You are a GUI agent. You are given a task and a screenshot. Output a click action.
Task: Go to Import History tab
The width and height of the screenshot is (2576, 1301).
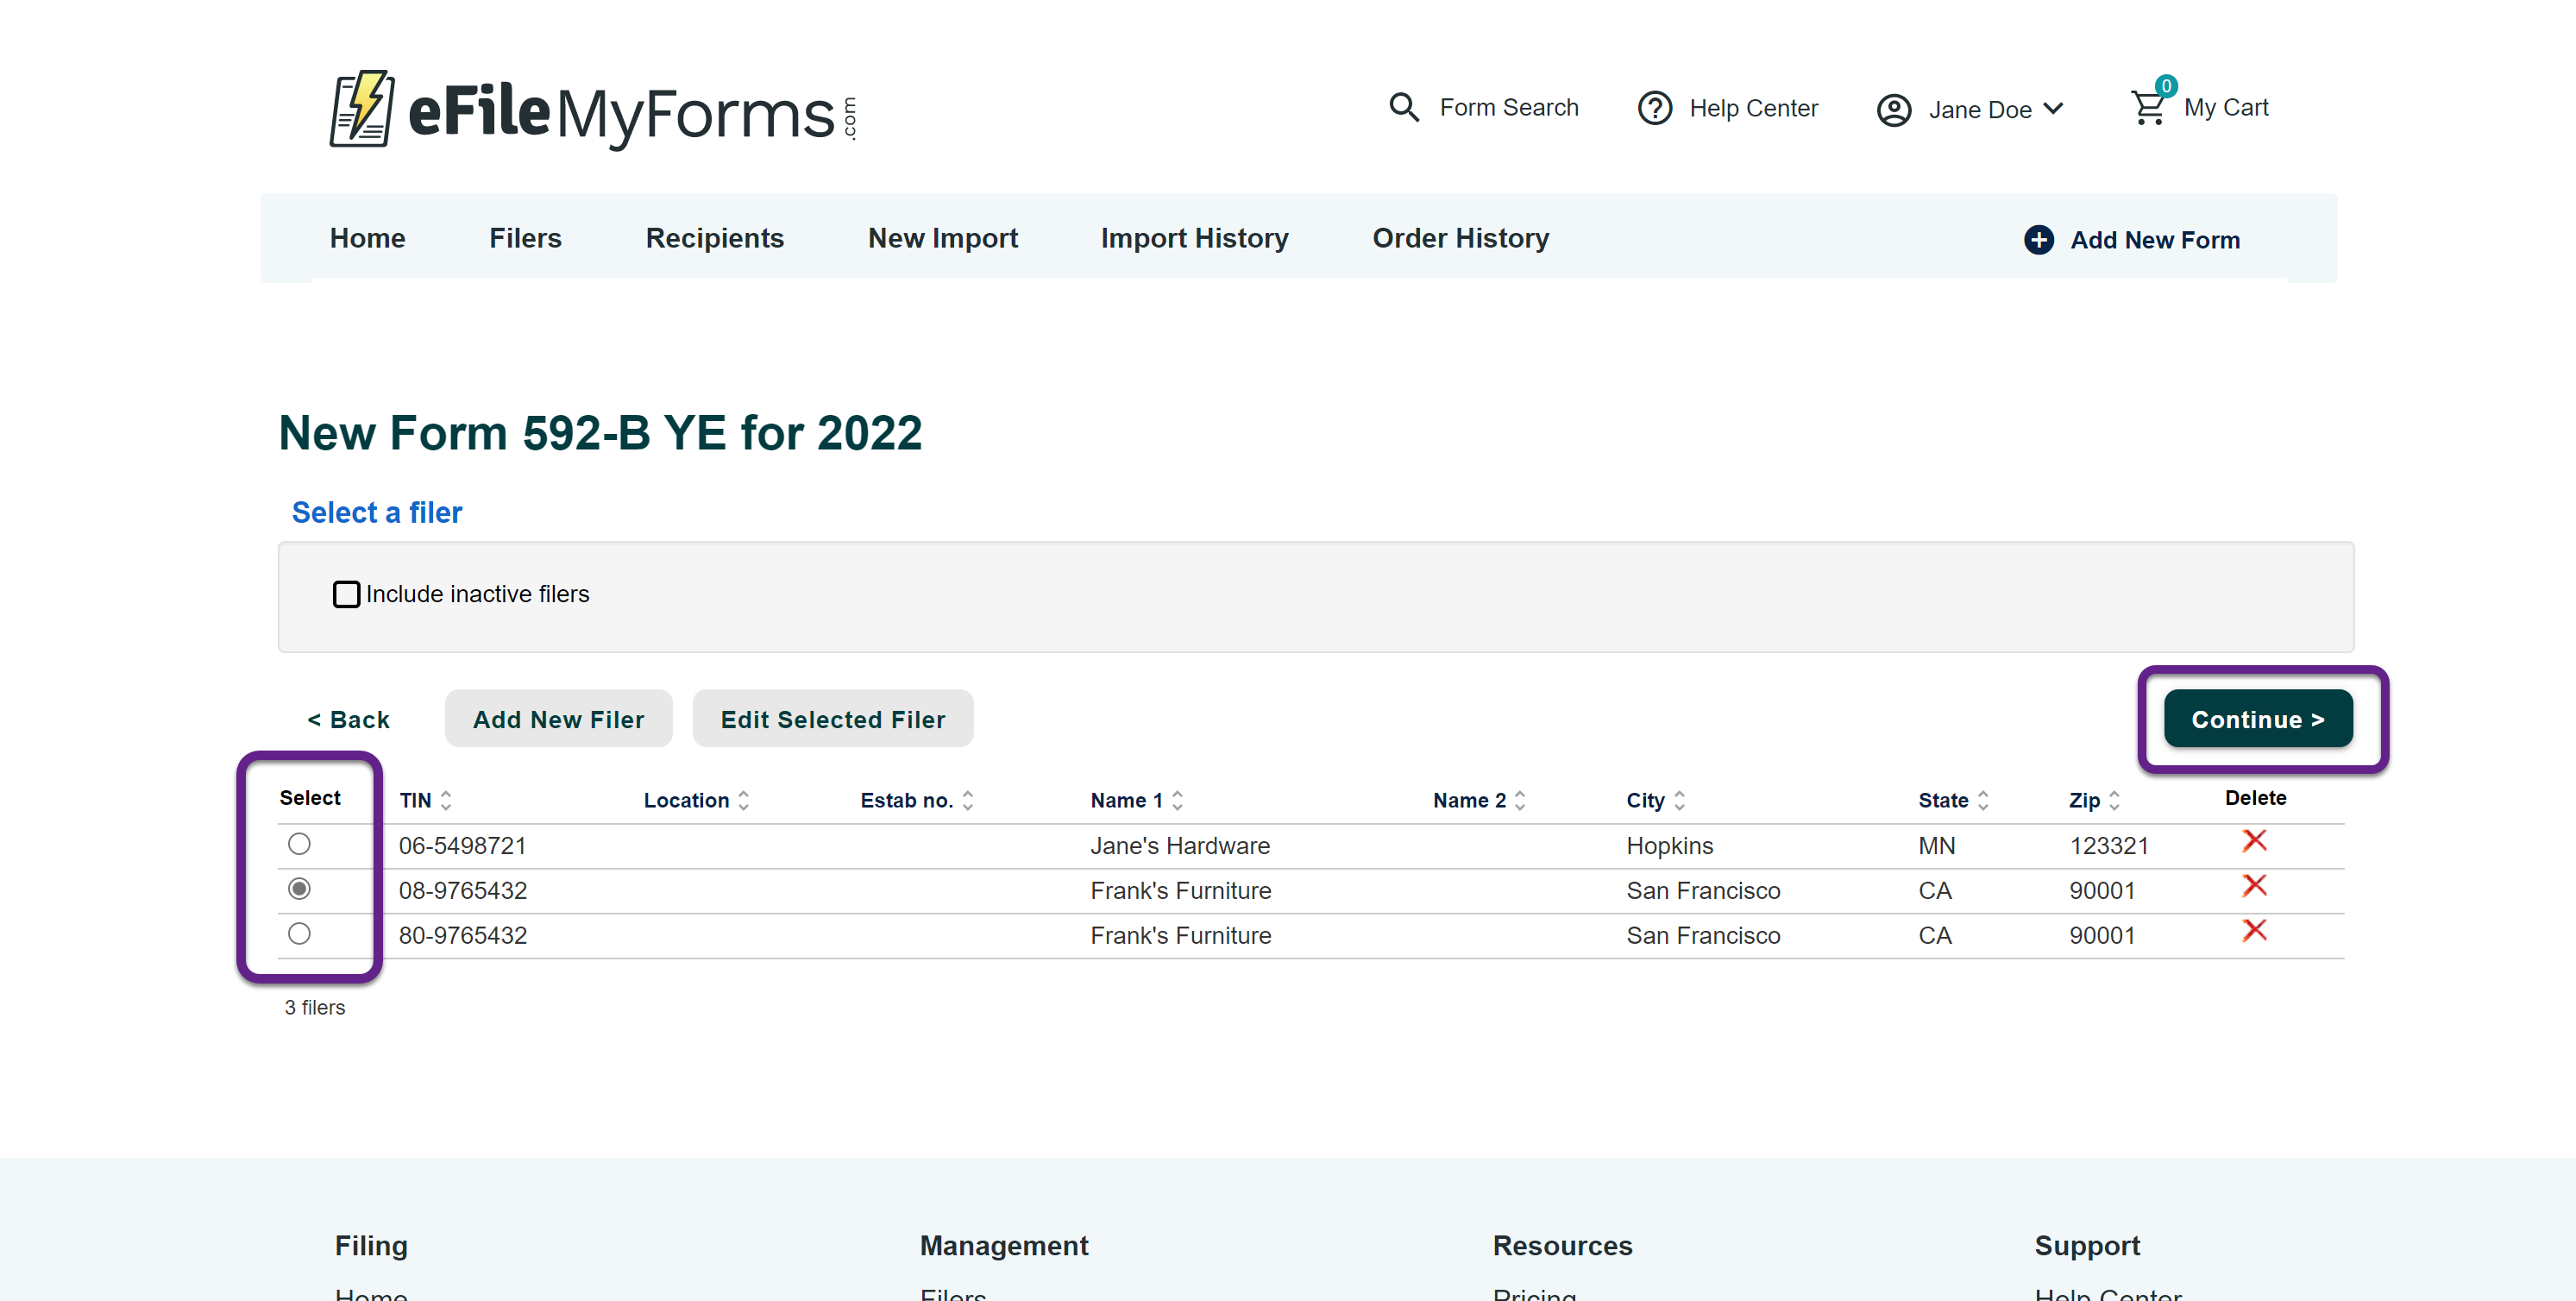point(1194,238)
